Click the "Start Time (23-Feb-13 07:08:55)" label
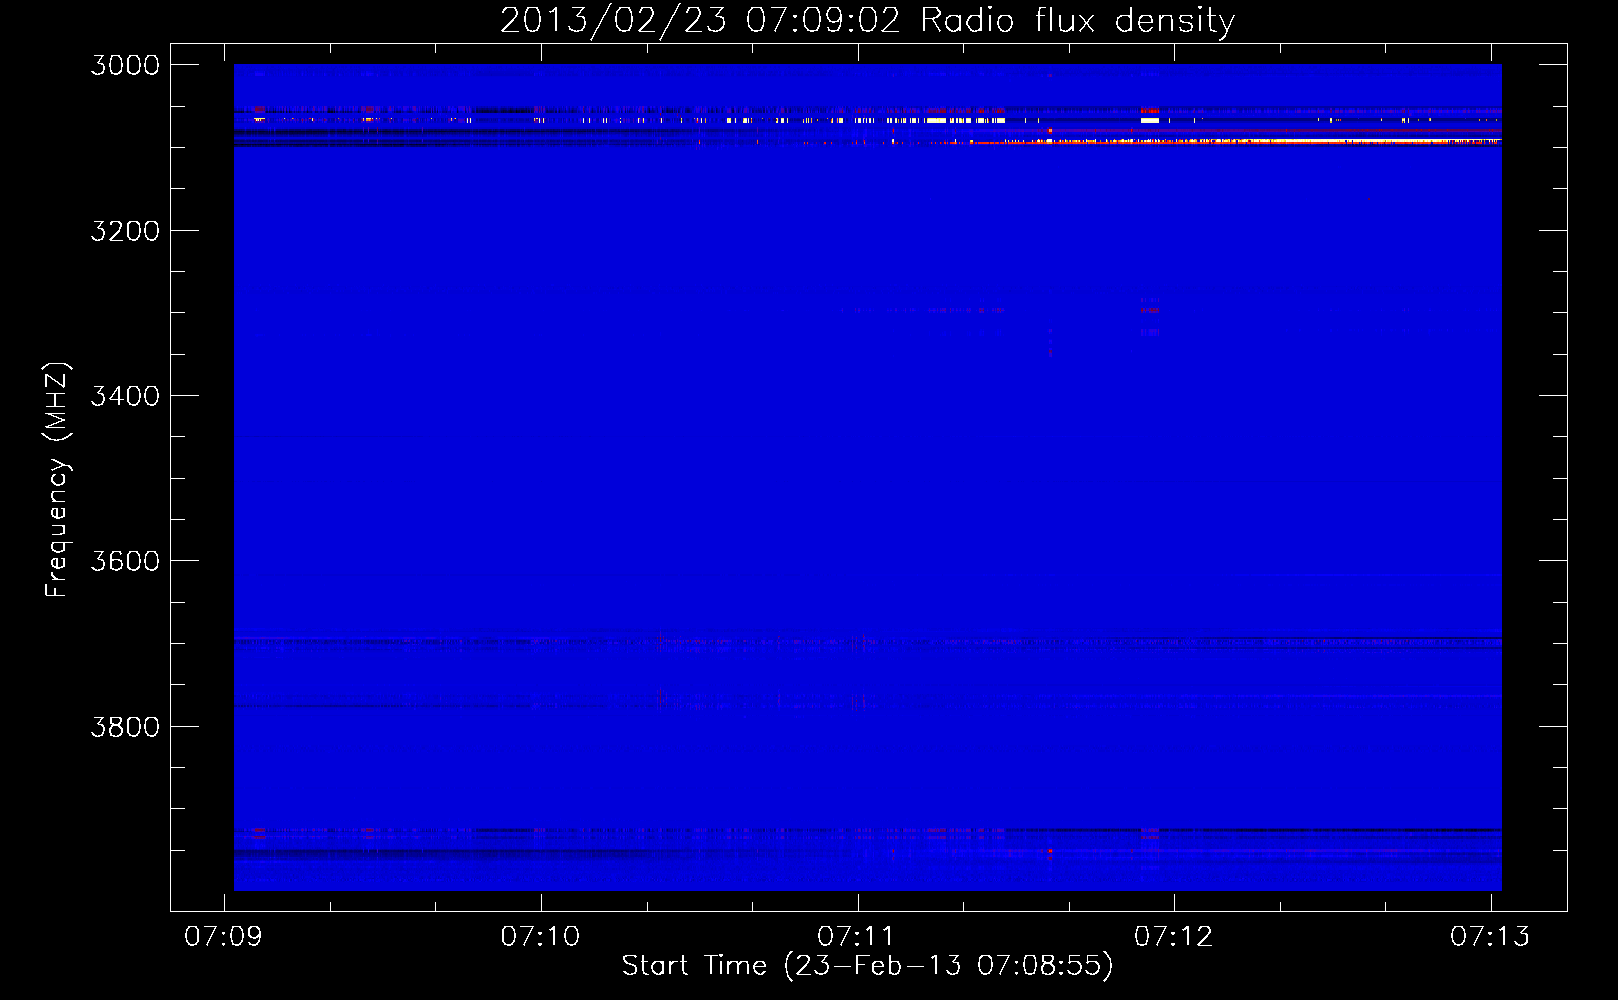The width and height of the screenshot is (1618, 1000). coord(867,965)
